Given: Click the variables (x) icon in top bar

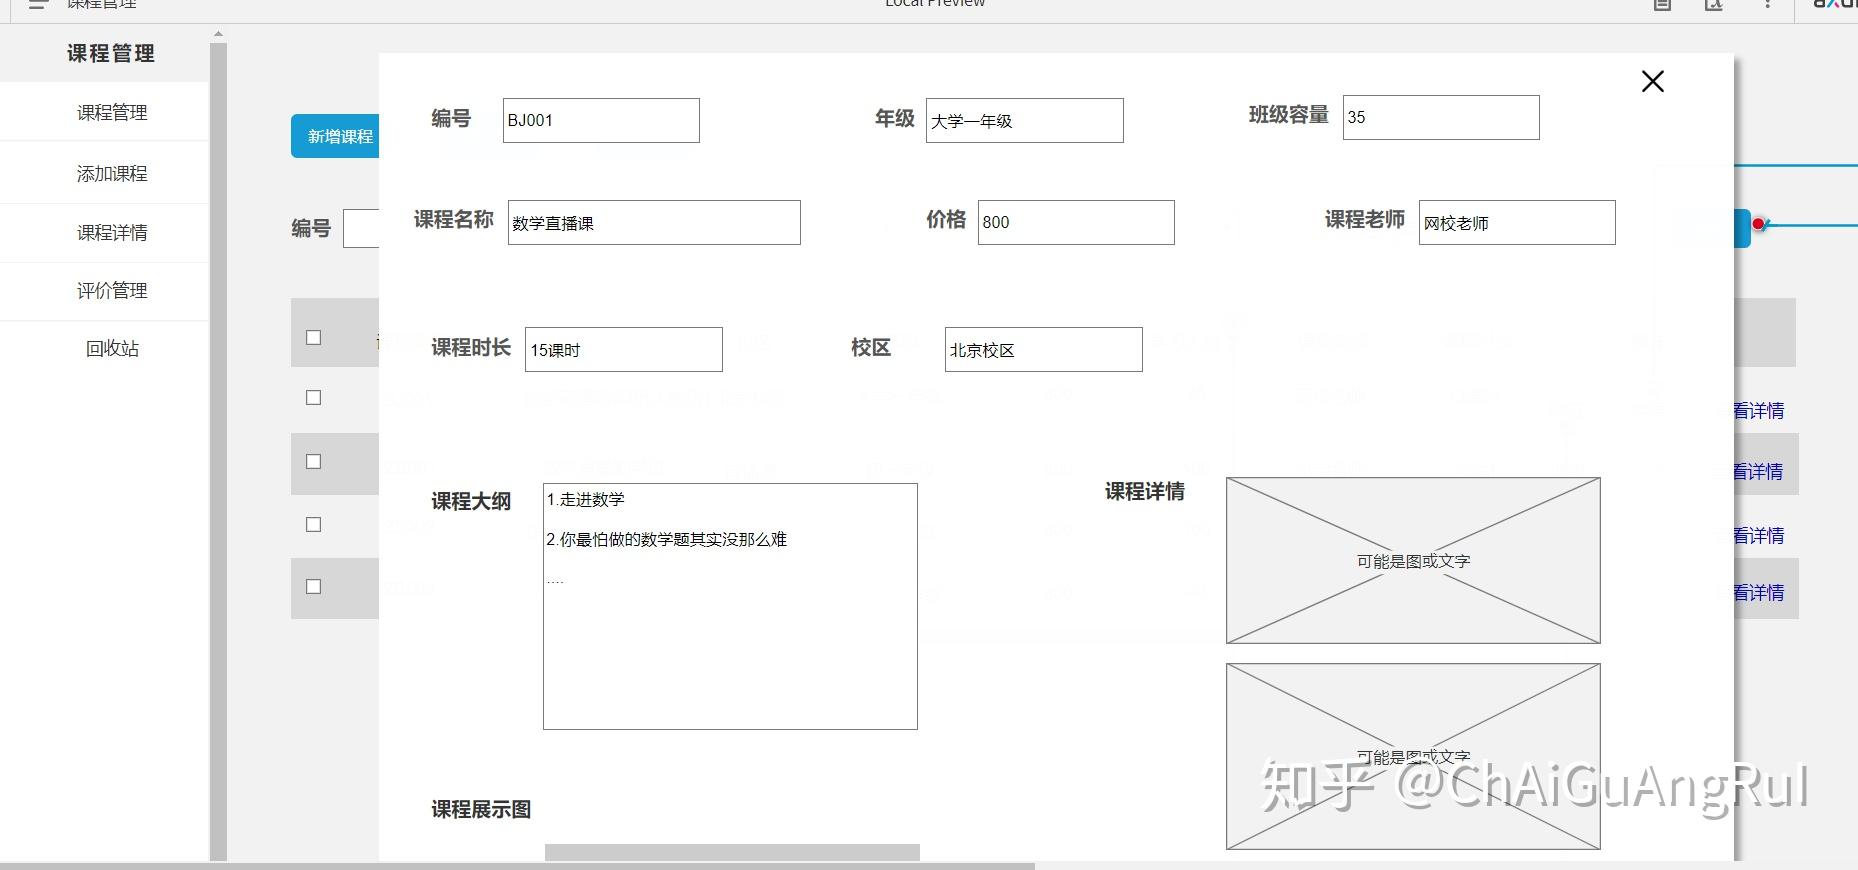Looking at the screenshot, I should (x=1714, y=4).
